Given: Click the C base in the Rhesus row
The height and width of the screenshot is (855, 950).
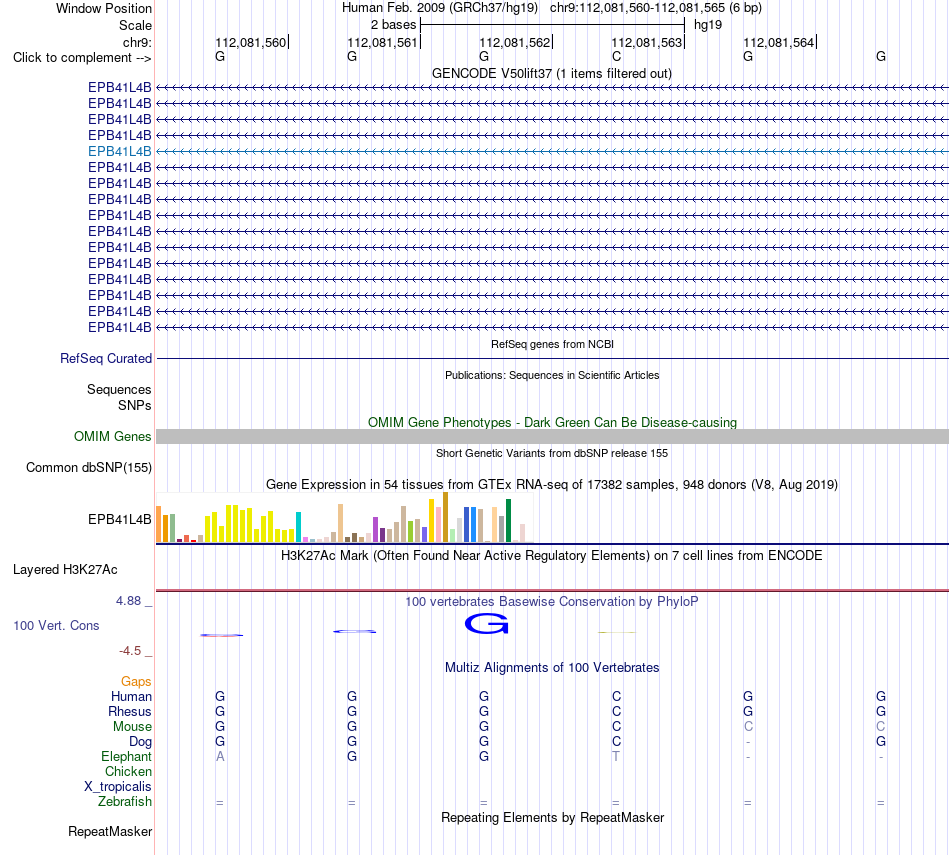Looking at the screenshot, I should (x=616, y=711).
